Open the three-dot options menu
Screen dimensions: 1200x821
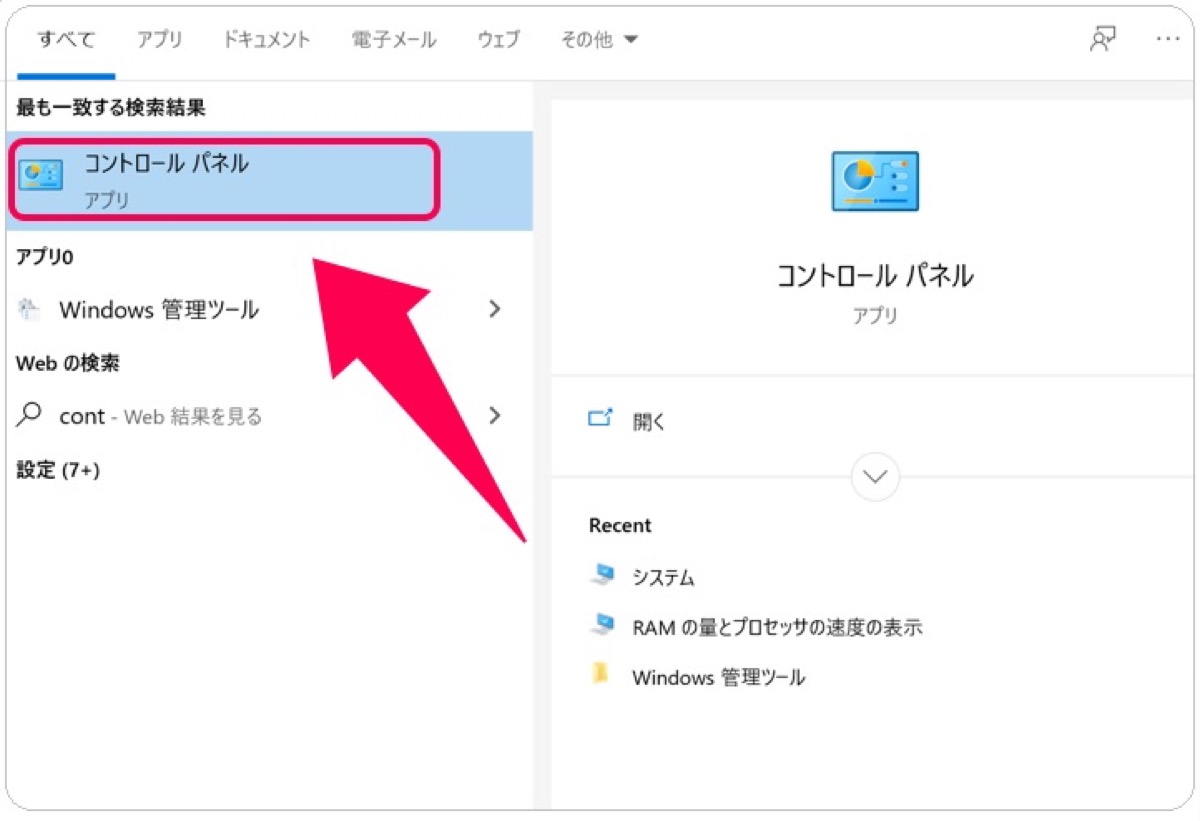click(1167, 39)
